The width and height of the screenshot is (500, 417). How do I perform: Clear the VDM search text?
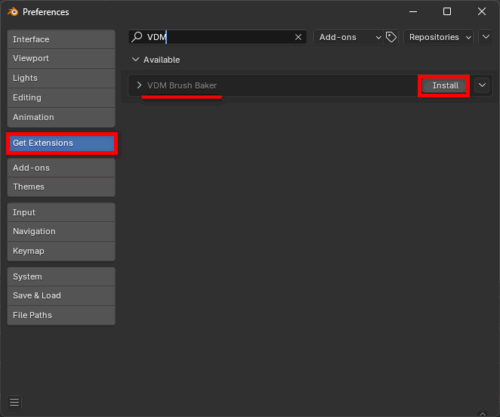tap(298, 37)
